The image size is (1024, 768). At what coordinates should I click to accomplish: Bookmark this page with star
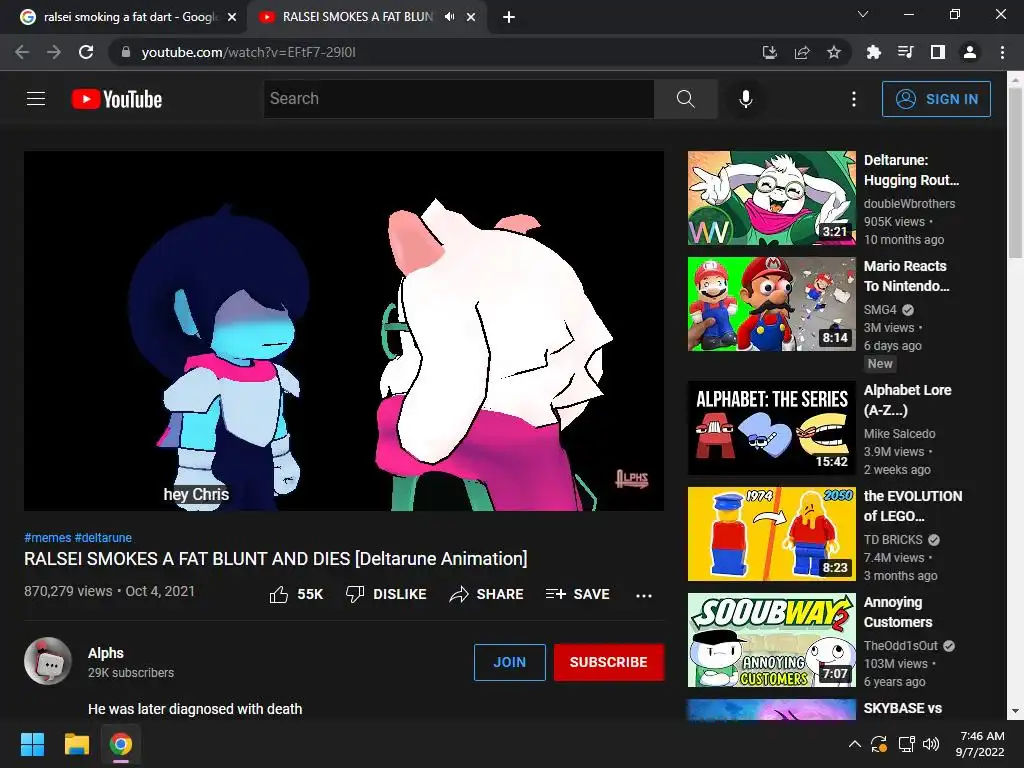[x=834, y=52]
